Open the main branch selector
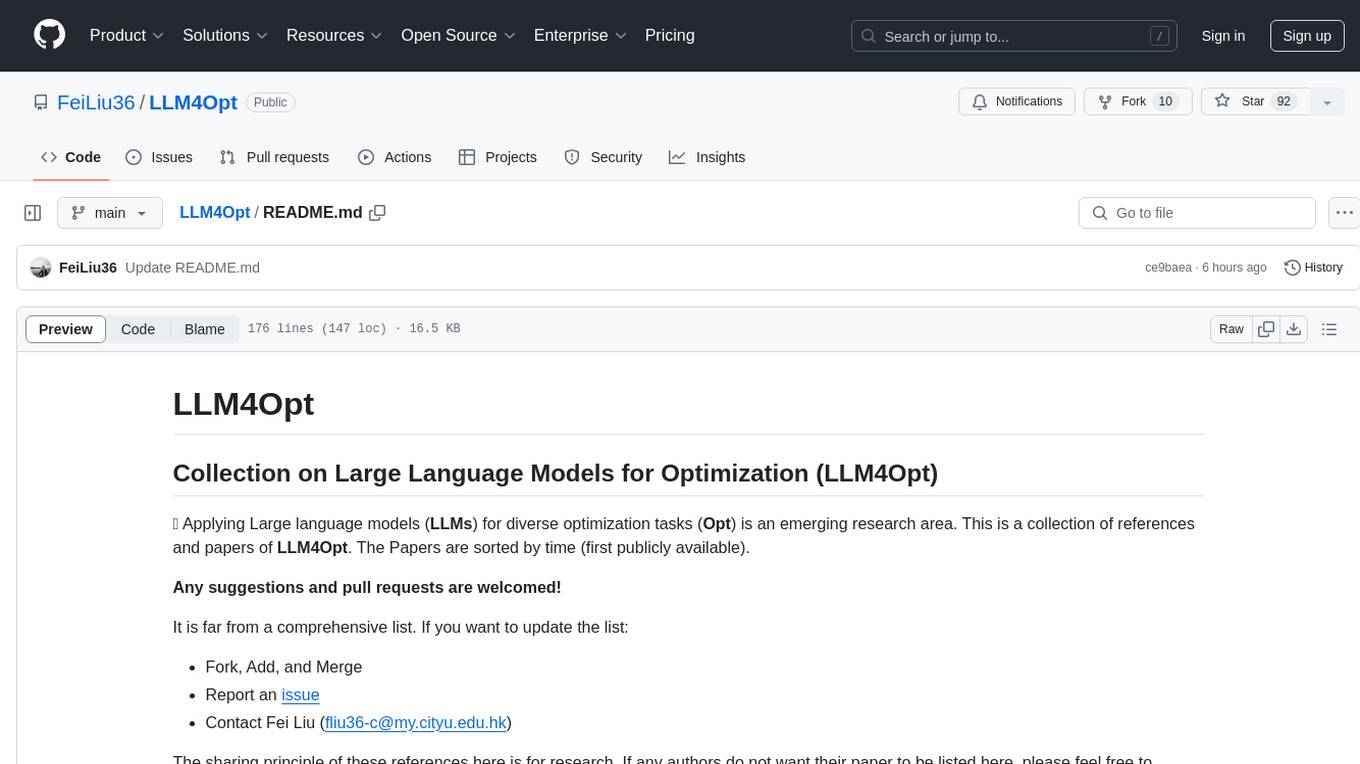1360x764 pixels. 109,213
